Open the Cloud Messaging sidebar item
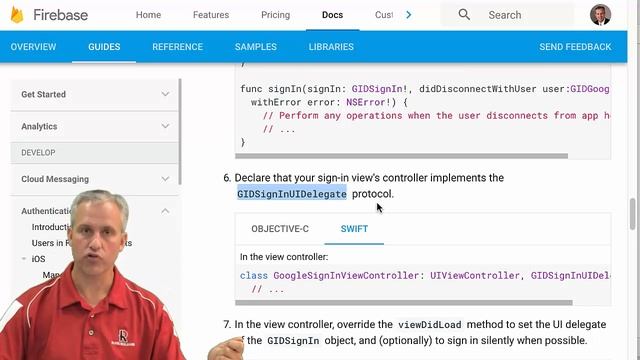The image size is (640, 360). [55, 179]
